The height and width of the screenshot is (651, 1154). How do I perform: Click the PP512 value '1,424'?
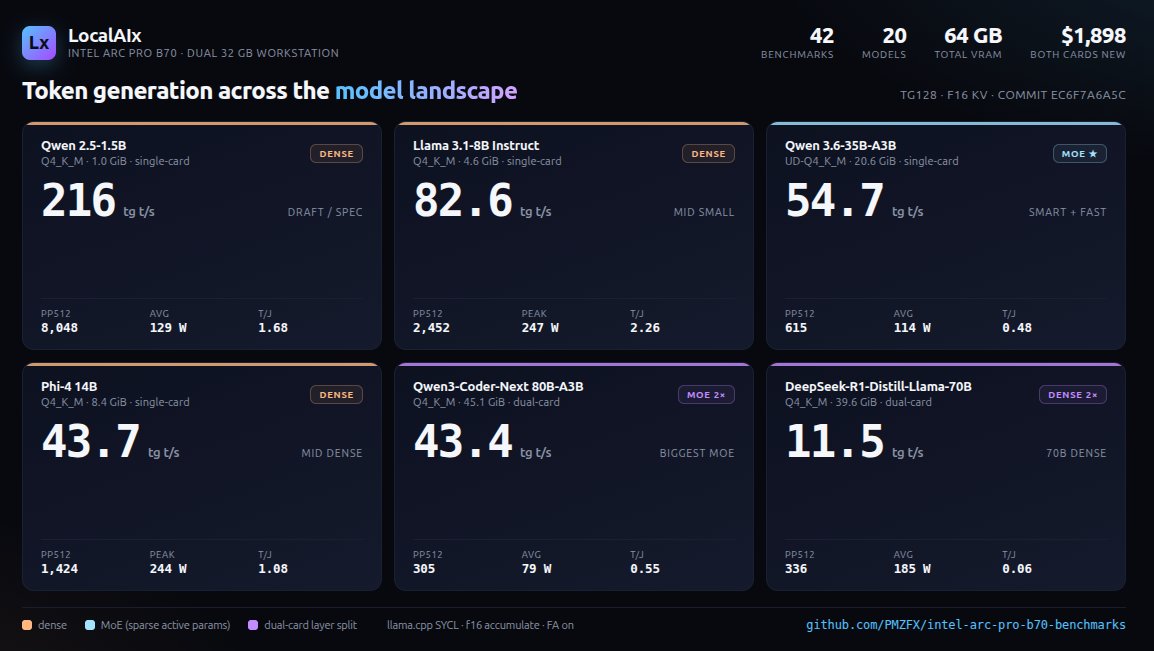(59, 569)
